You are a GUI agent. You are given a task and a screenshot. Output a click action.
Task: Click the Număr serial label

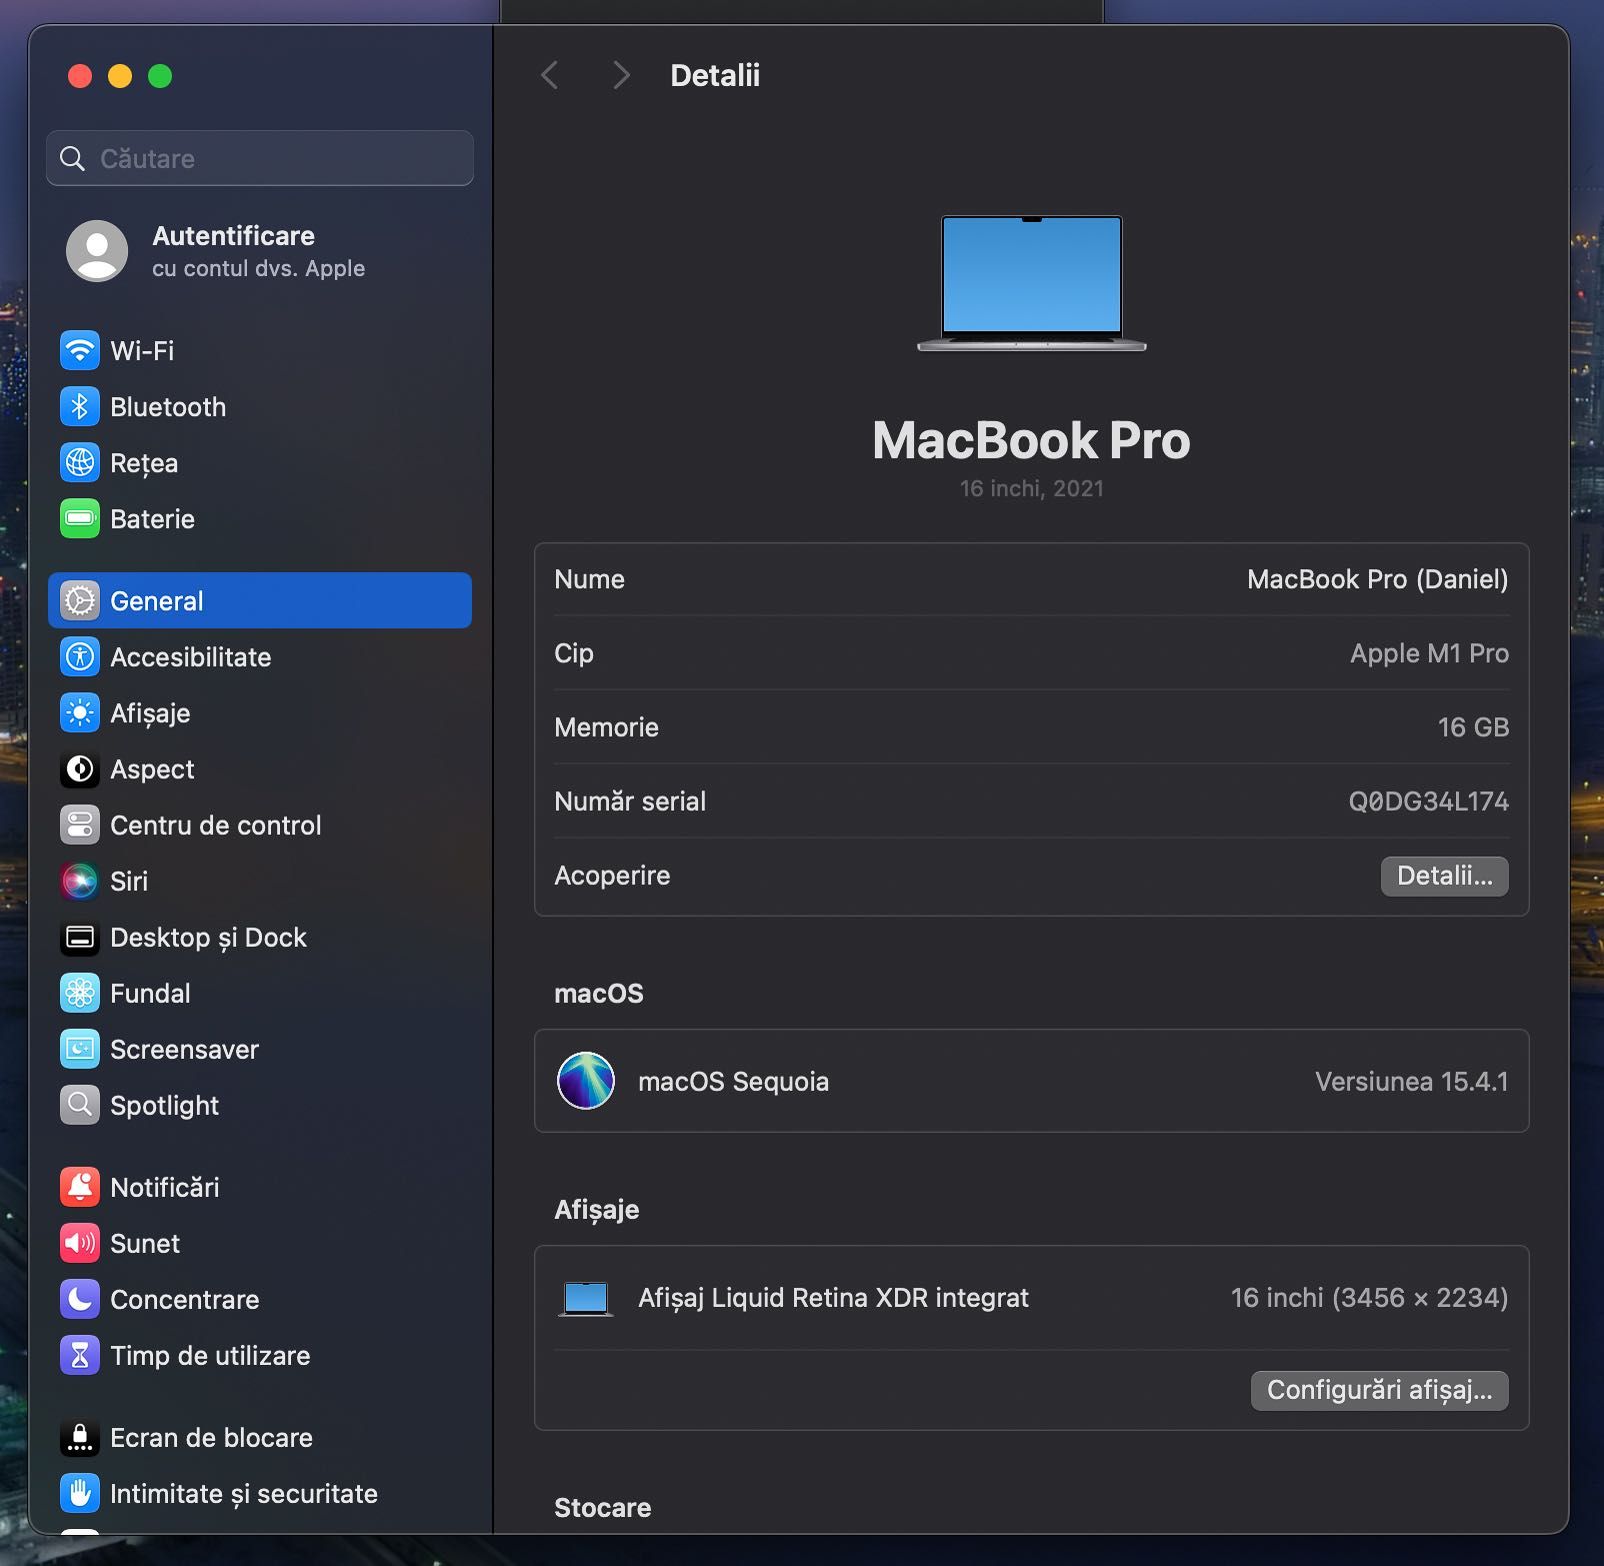pos(630,801)
